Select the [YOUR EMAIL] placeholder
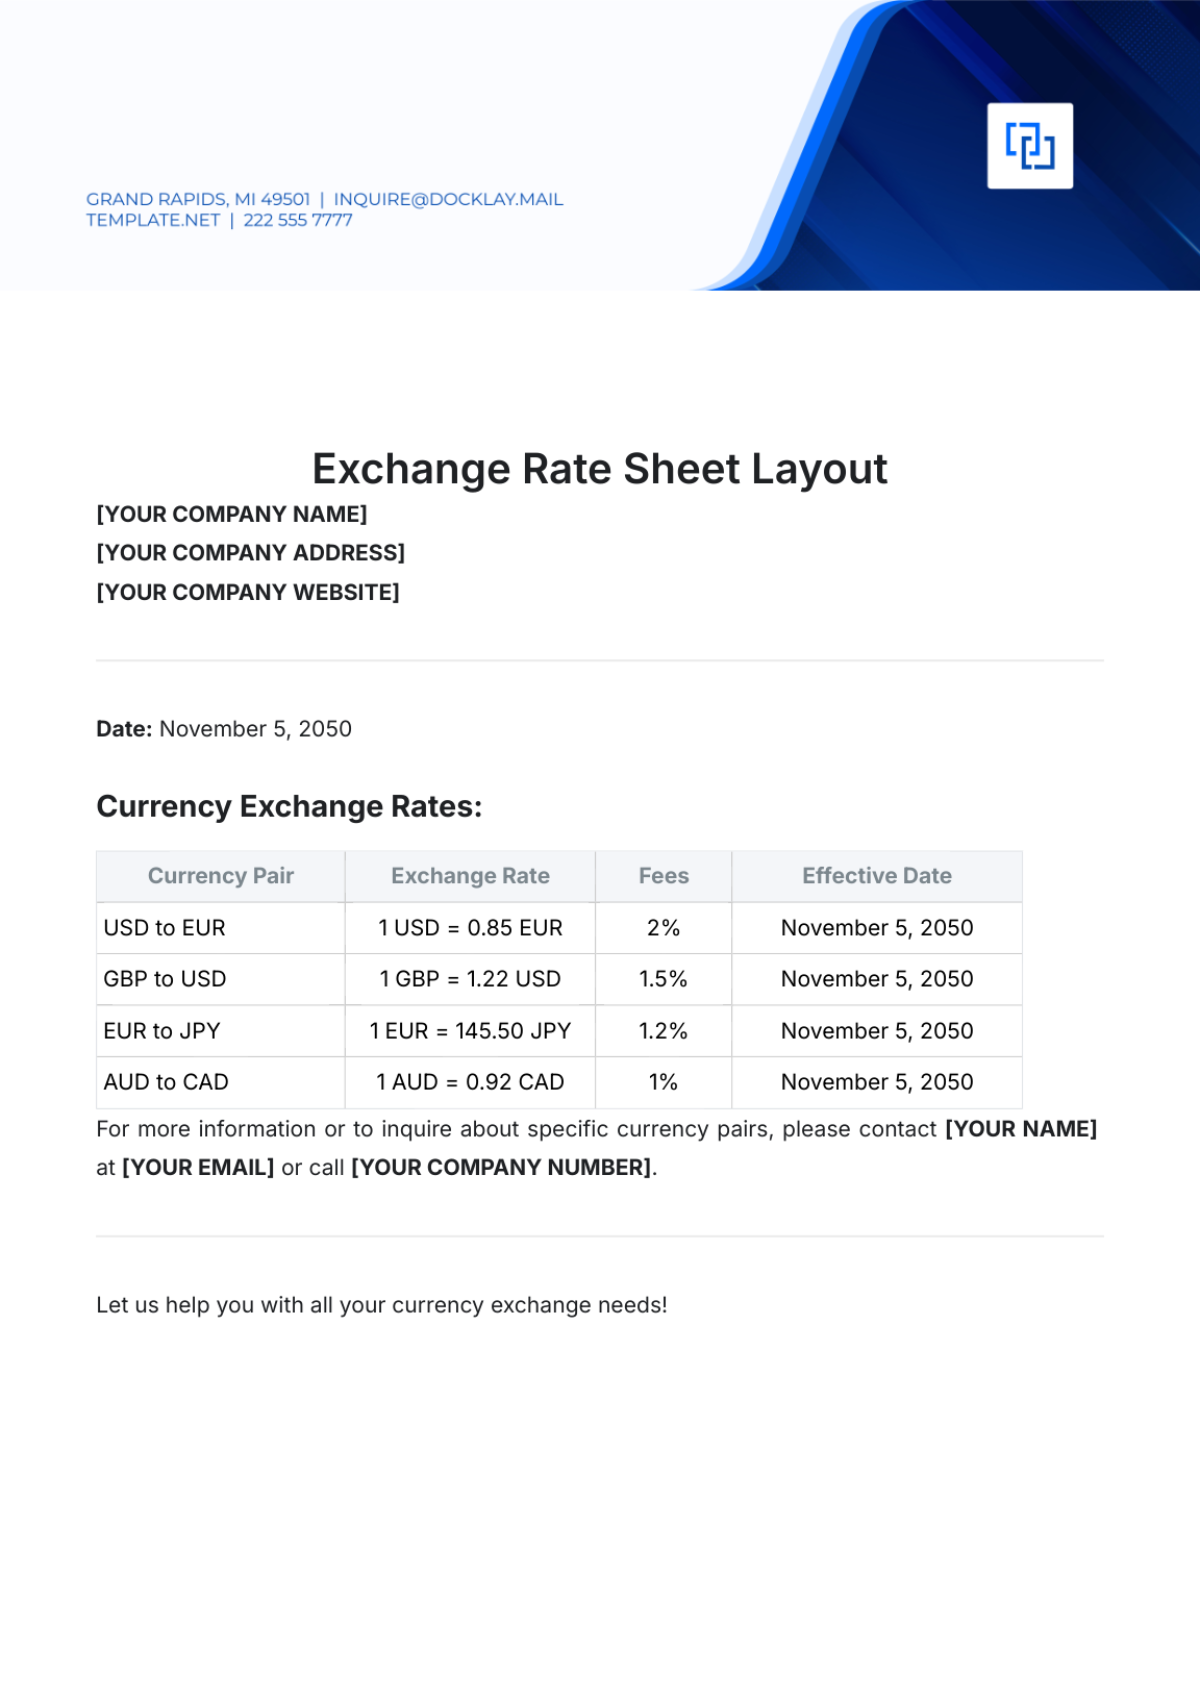Image resolution: width=1200 pixels, height=1700 pixels. click(198, 1167)
